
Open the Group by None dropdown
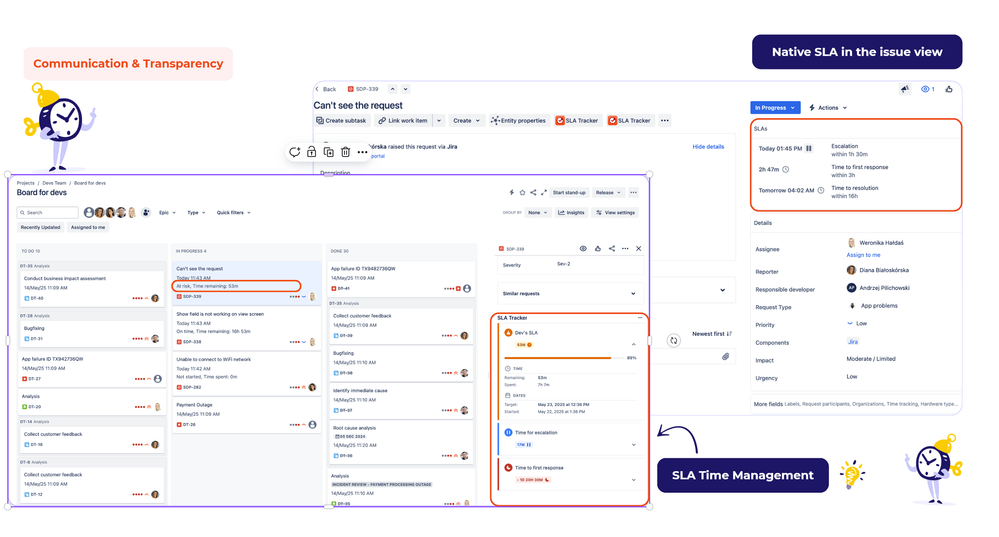point(537,213)
